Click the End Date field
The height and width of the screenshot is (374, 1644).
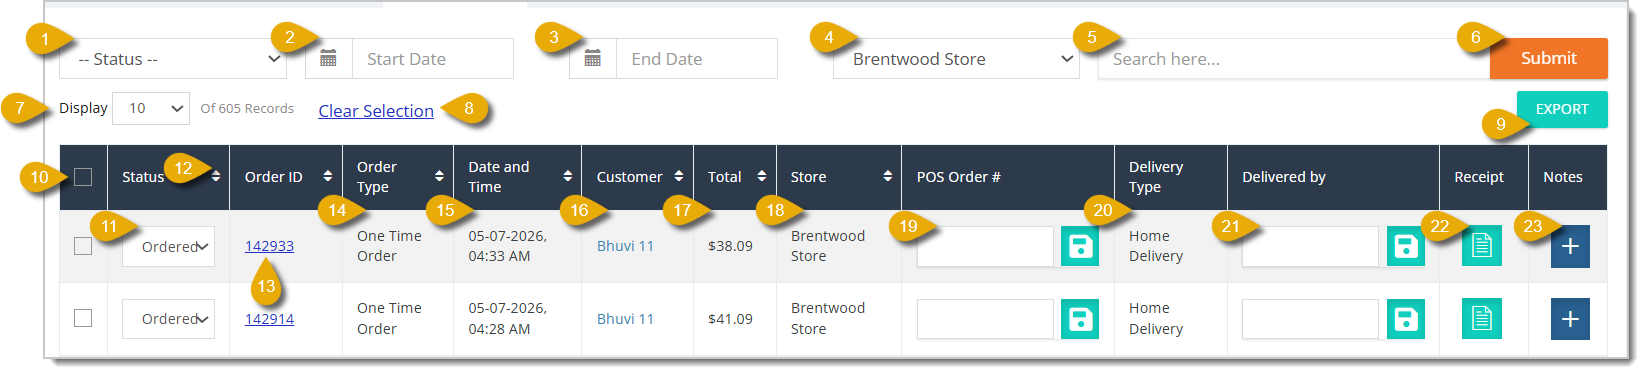click(x=697, y=59)
